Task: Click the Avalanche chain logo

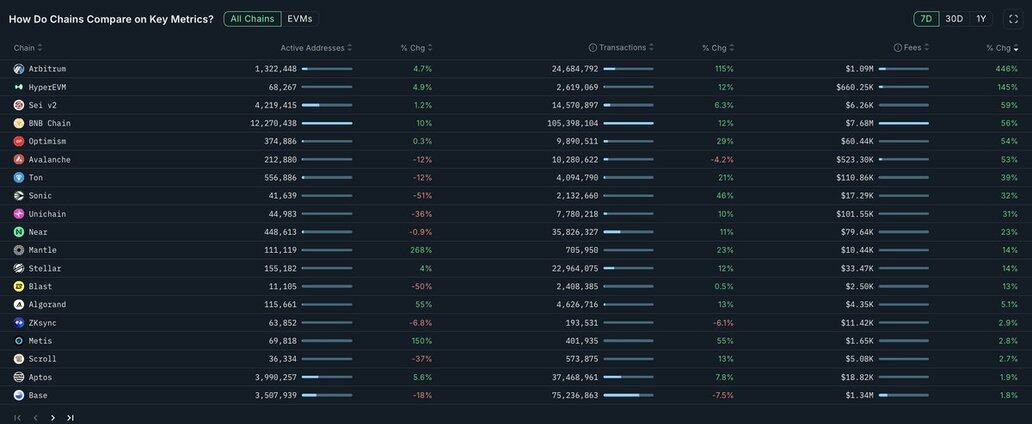Action: click(19, 159)
